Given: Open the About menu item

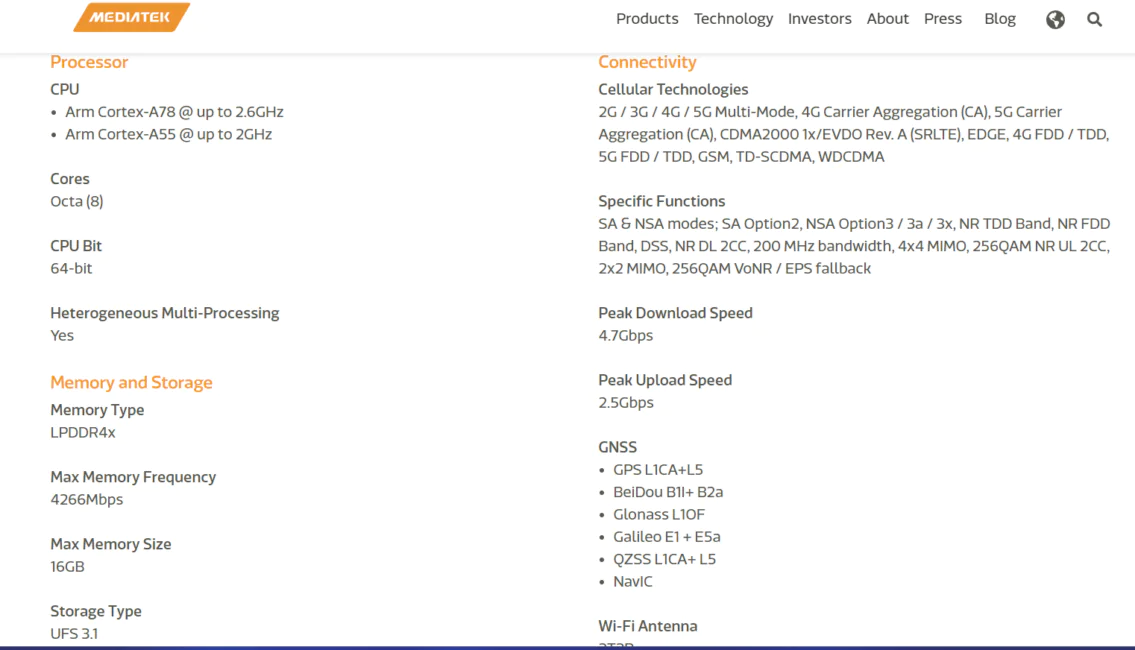Looking at the screenshot, I should tap(887, 19).
